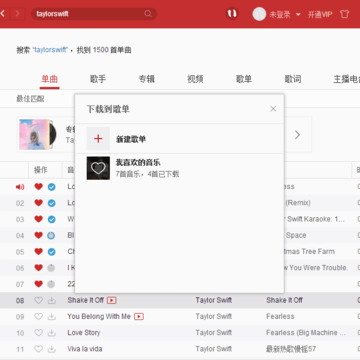Open the listen-to-identify song icon
360x360 pixels.
[x=232, y=14]
